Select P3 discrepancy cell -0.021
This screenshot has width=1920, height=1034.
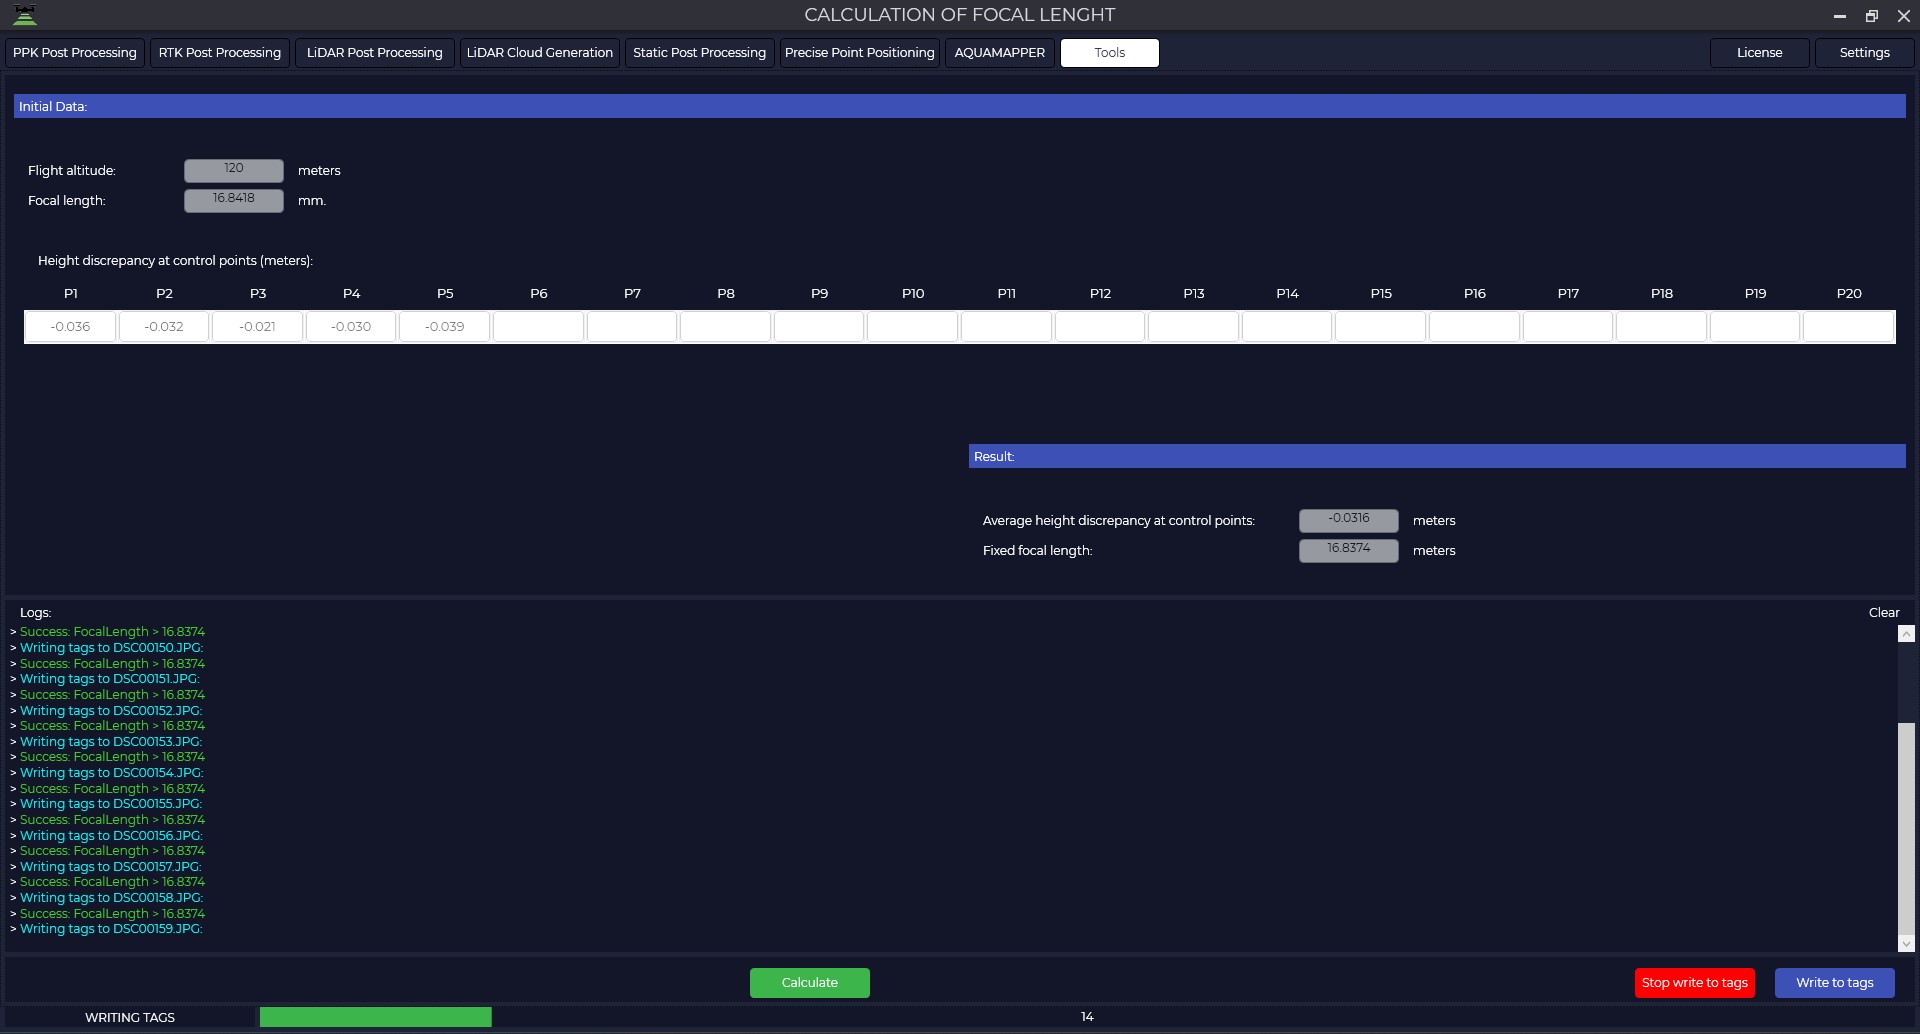(x=258, y=327)
